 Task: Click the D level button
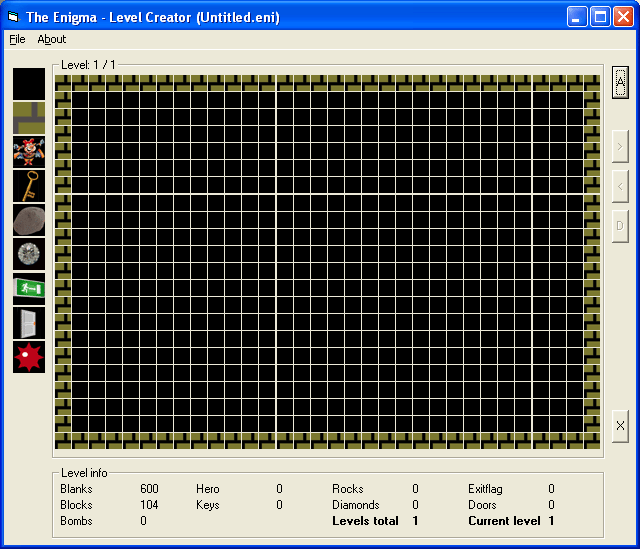[x=620, y=227]
